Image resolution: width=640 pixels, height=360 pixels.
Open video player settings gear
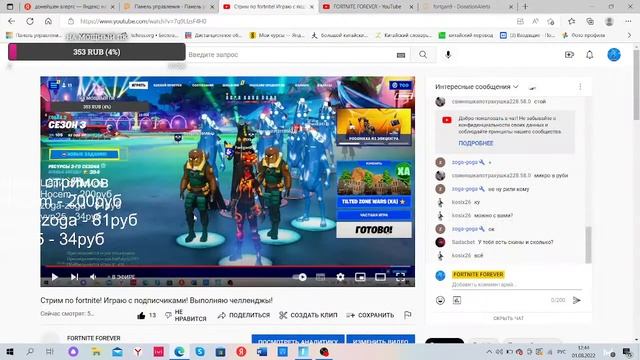(340, 277)
